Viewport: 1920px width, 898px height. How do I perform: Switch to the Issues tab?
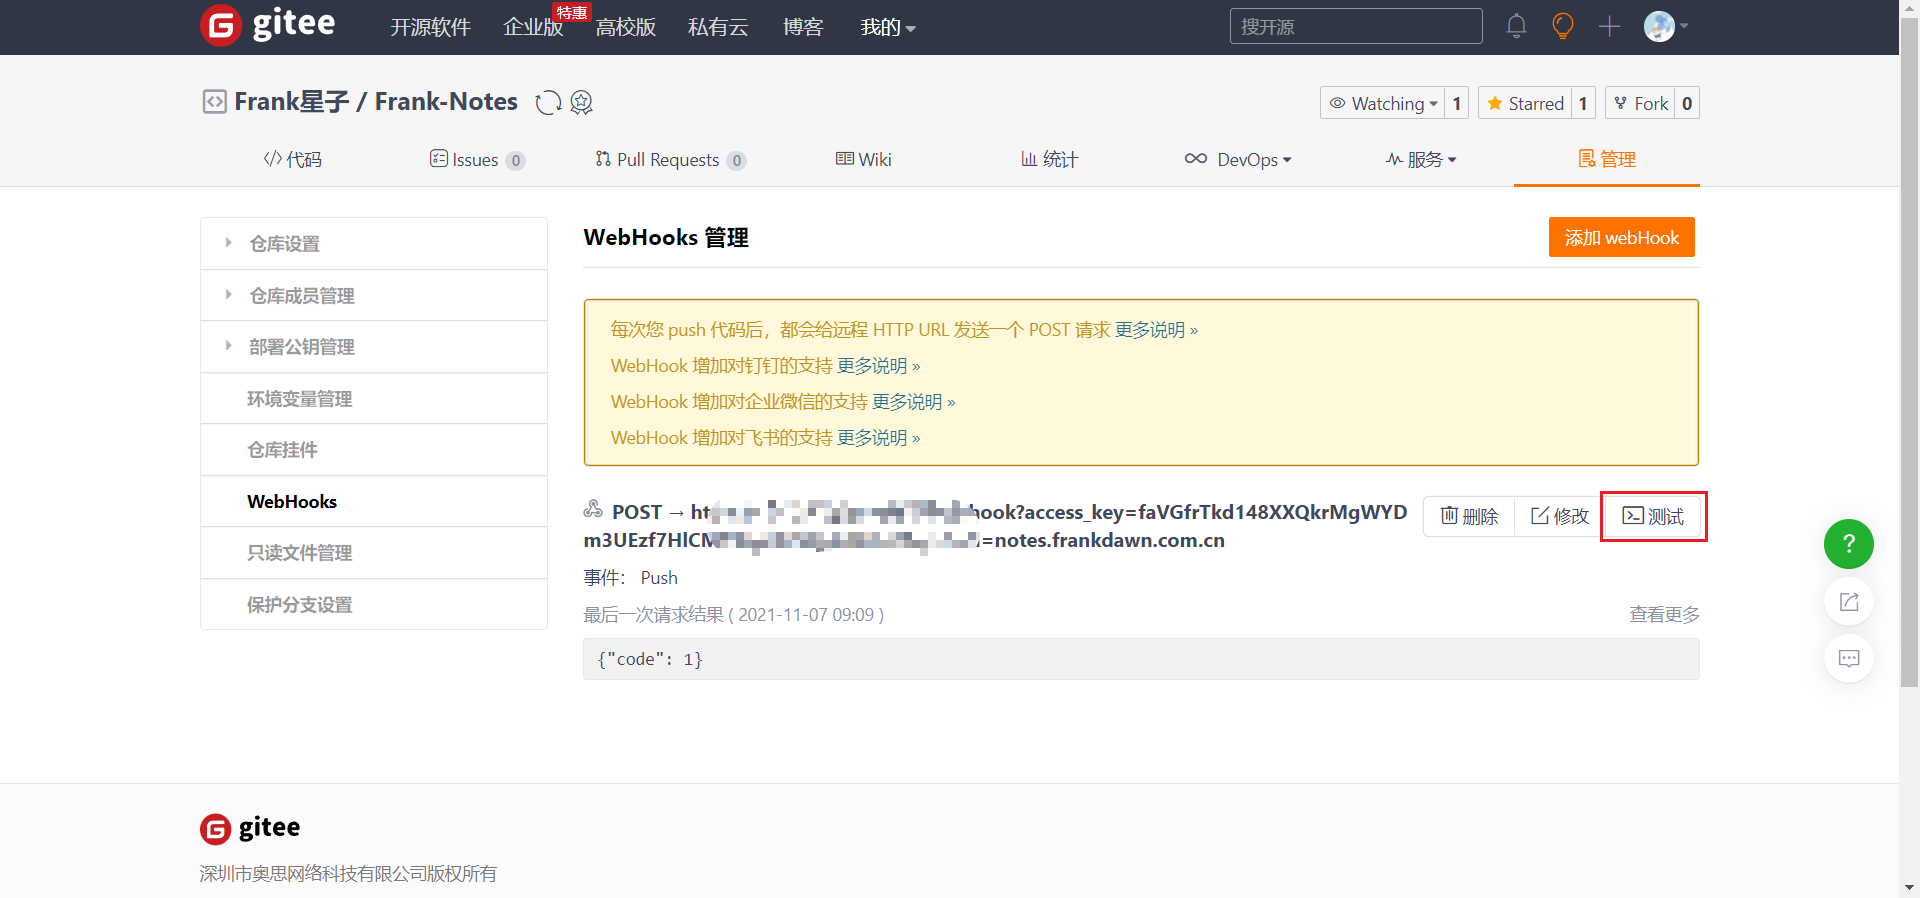(x=477, y=159)
